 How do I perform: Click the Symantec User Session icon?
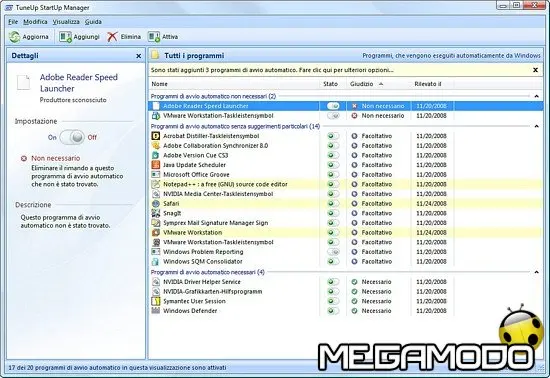pos(156,301)
